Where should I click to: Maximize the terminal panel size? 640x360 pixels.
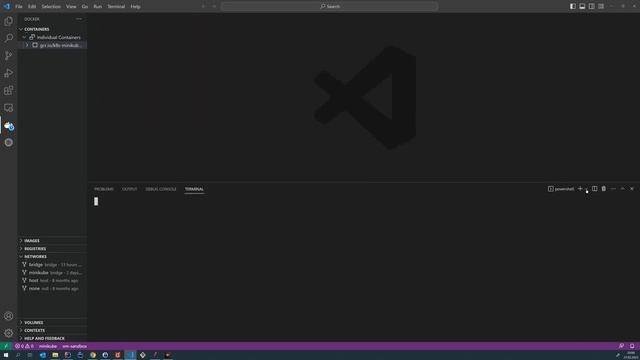(x=622, y=189)
